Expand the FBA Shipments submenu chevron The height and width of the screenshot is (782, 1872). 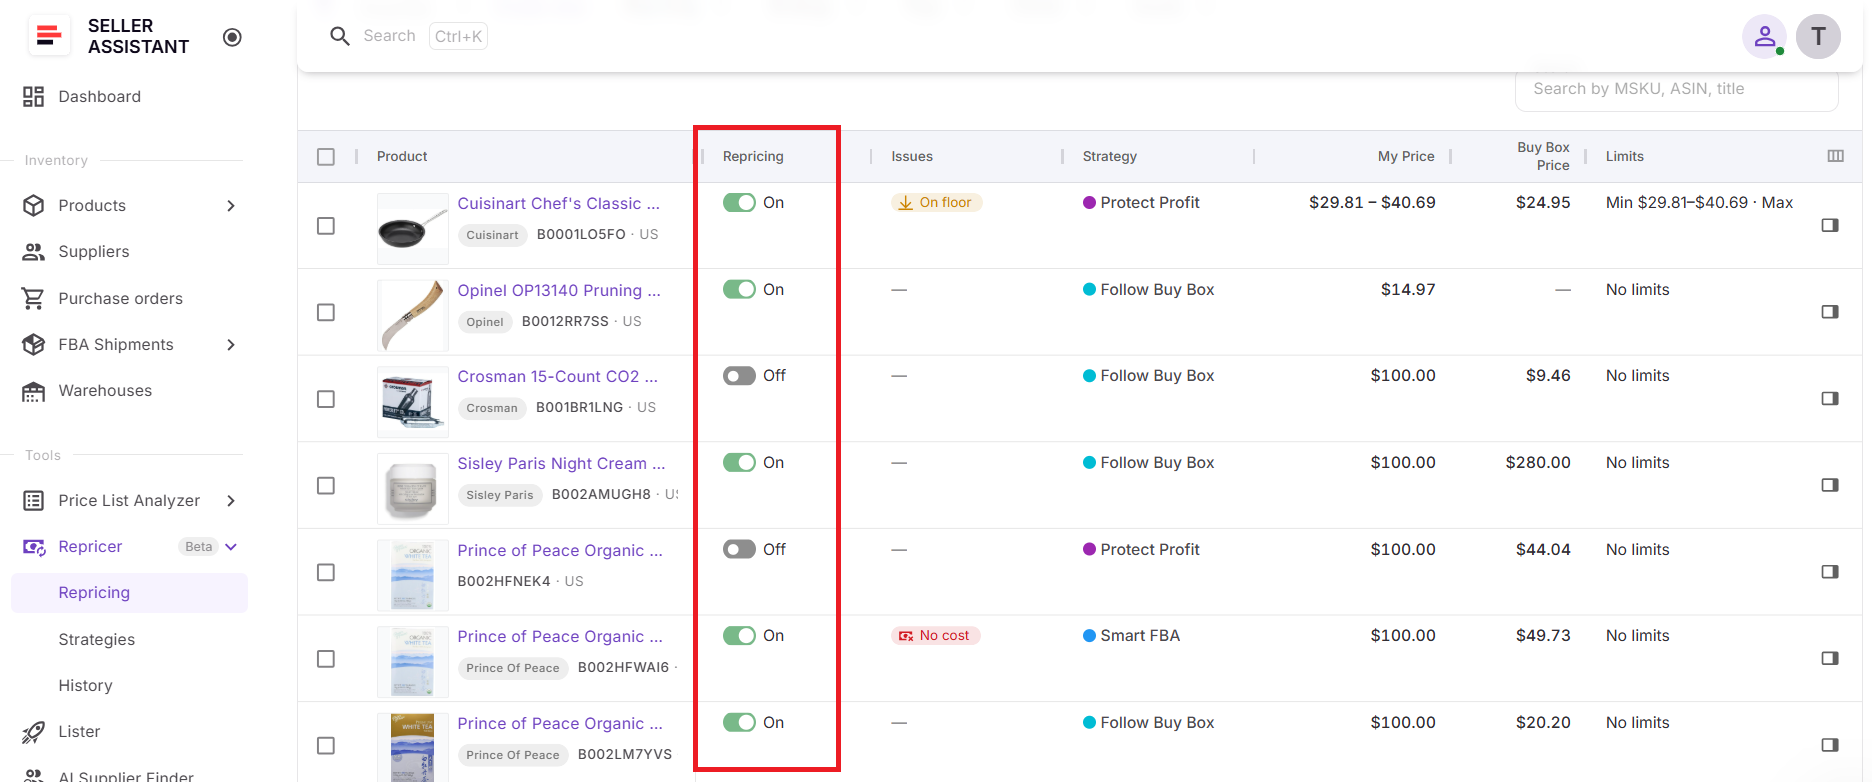coord(231,345)
